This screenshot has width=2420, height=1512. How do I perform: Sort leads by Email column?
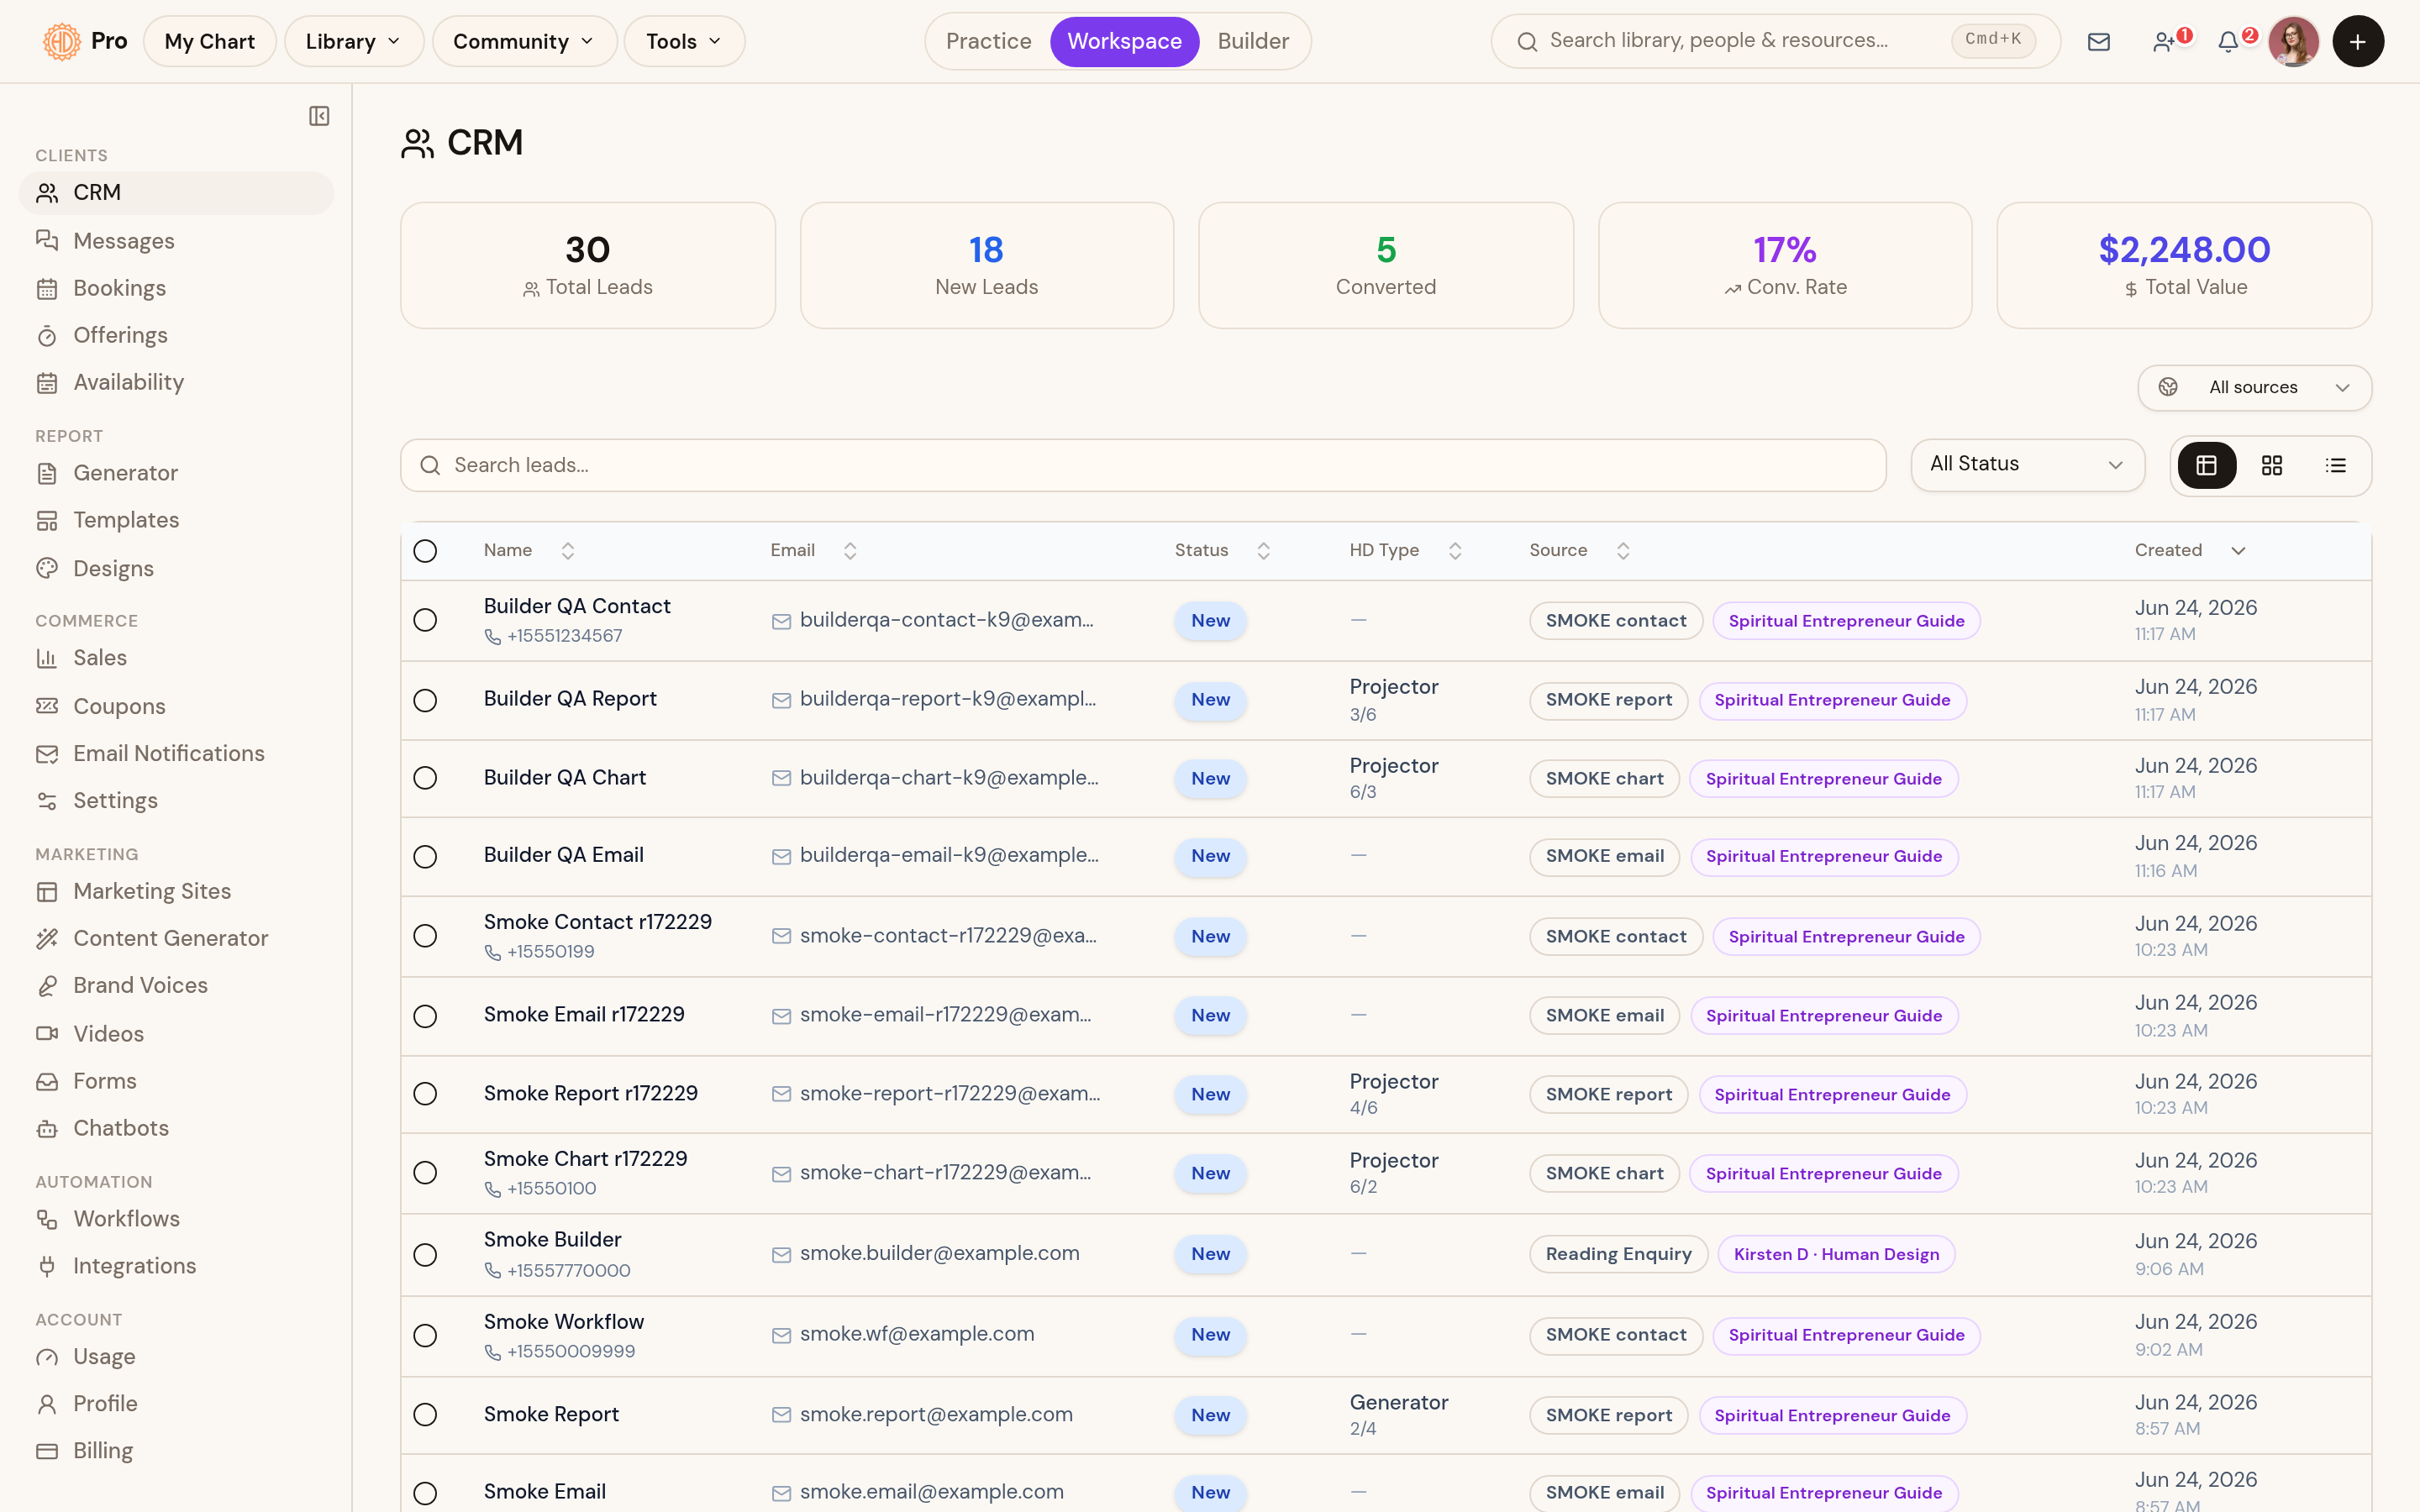[x=814, y=551]
